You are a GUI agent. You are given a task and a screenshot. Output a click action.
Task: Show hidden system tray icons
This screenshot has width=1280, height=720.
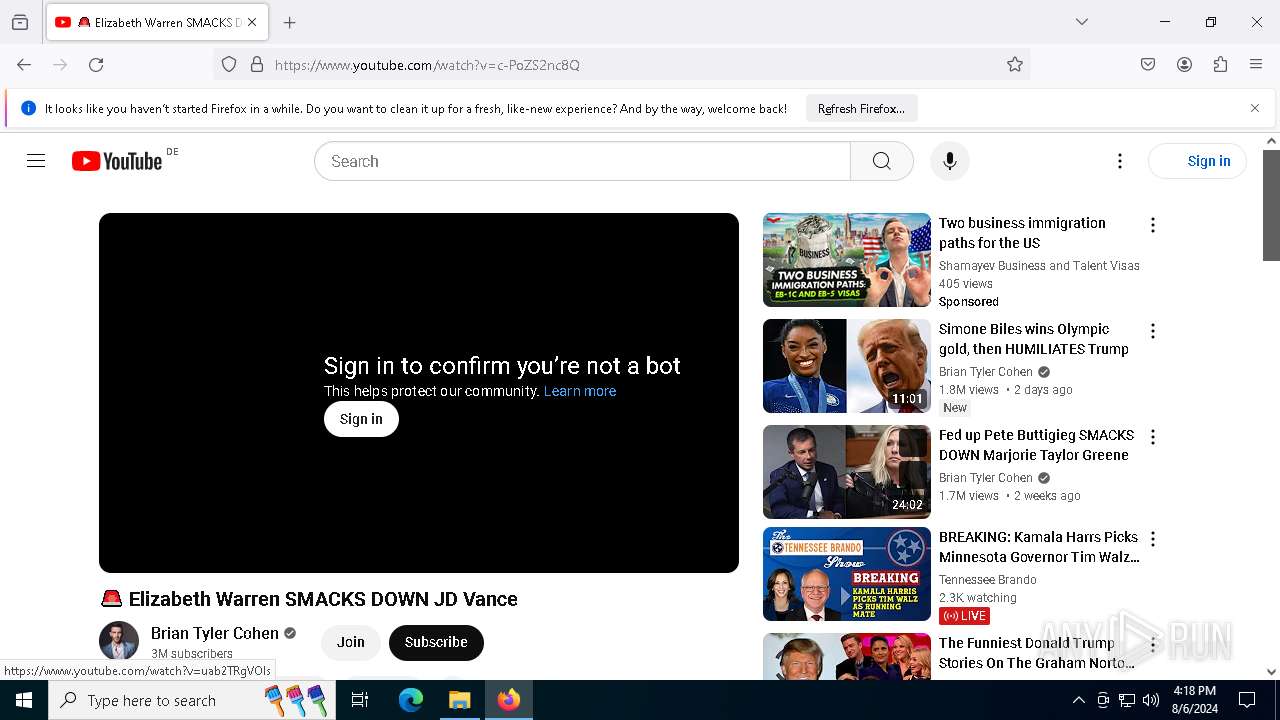coord(1078,700)
